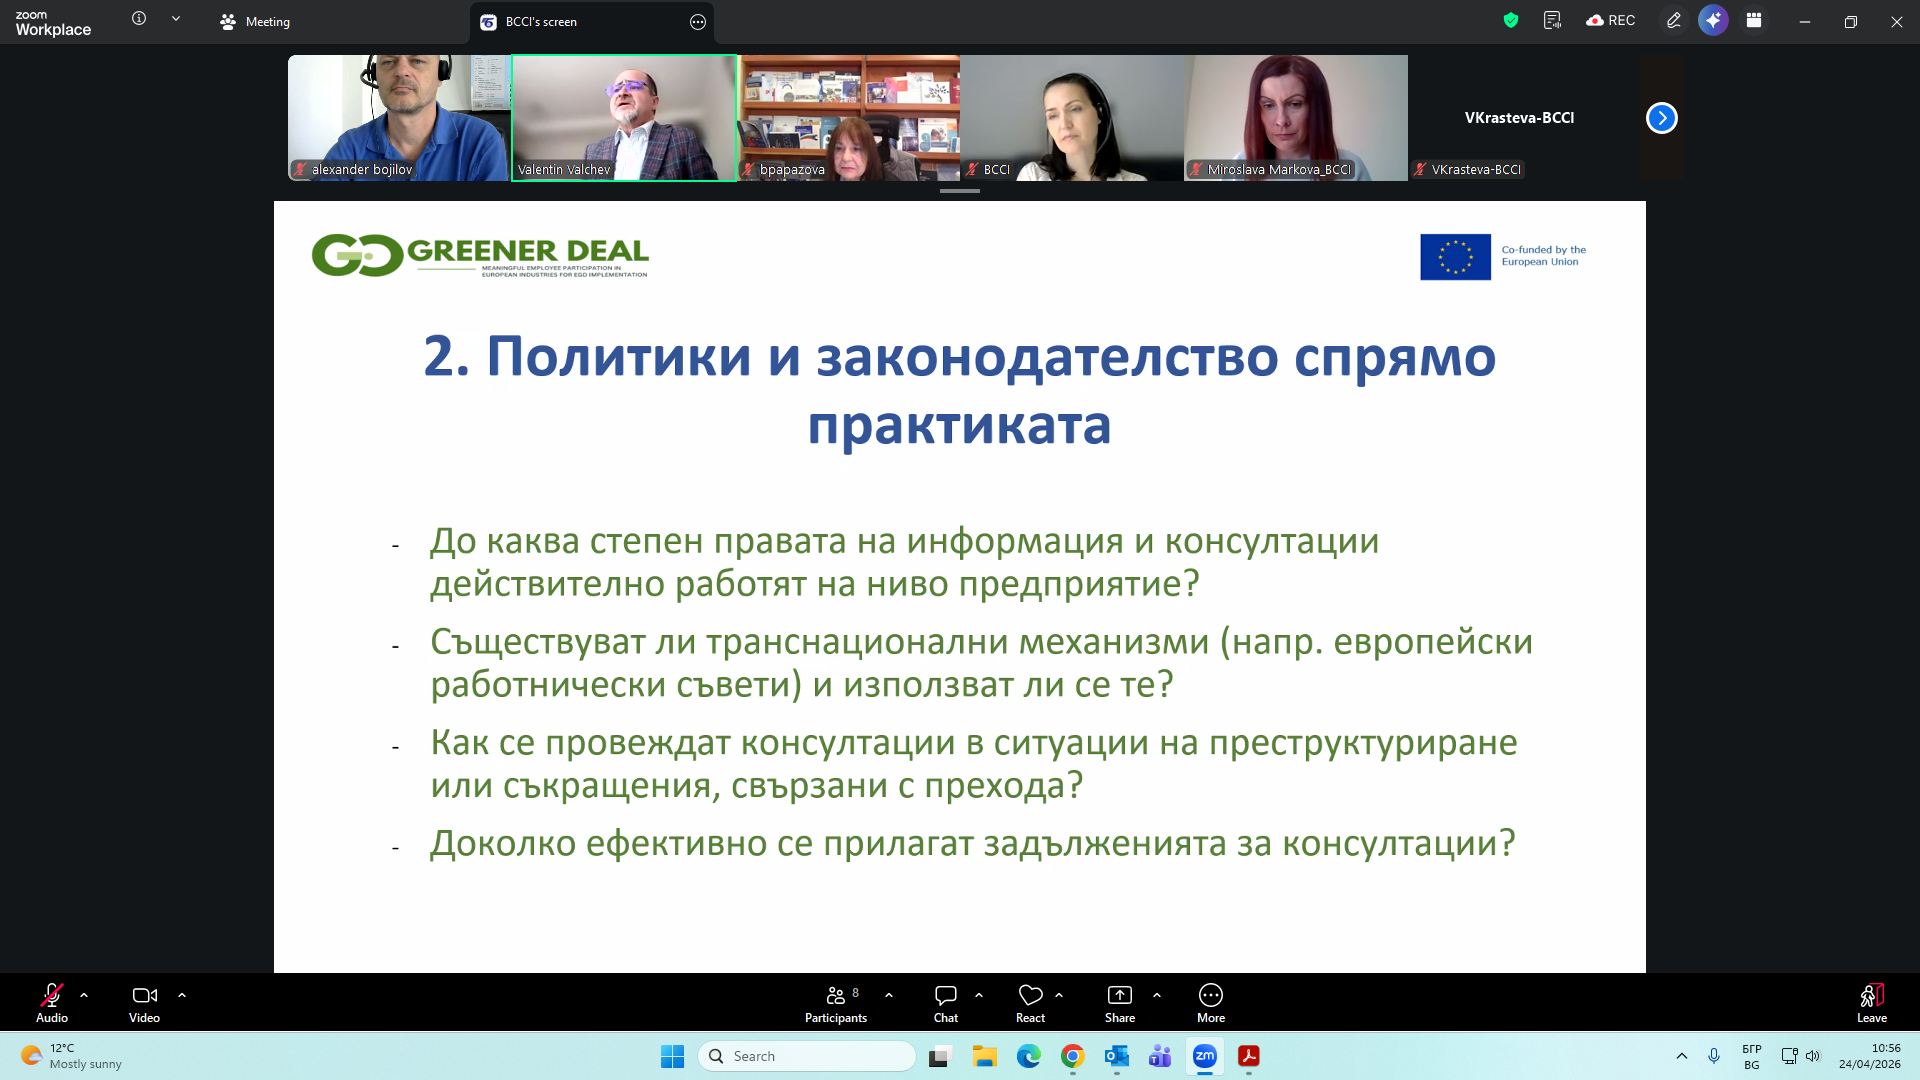
Task: Show next participants with the arrow
Action: [1661, 118]
